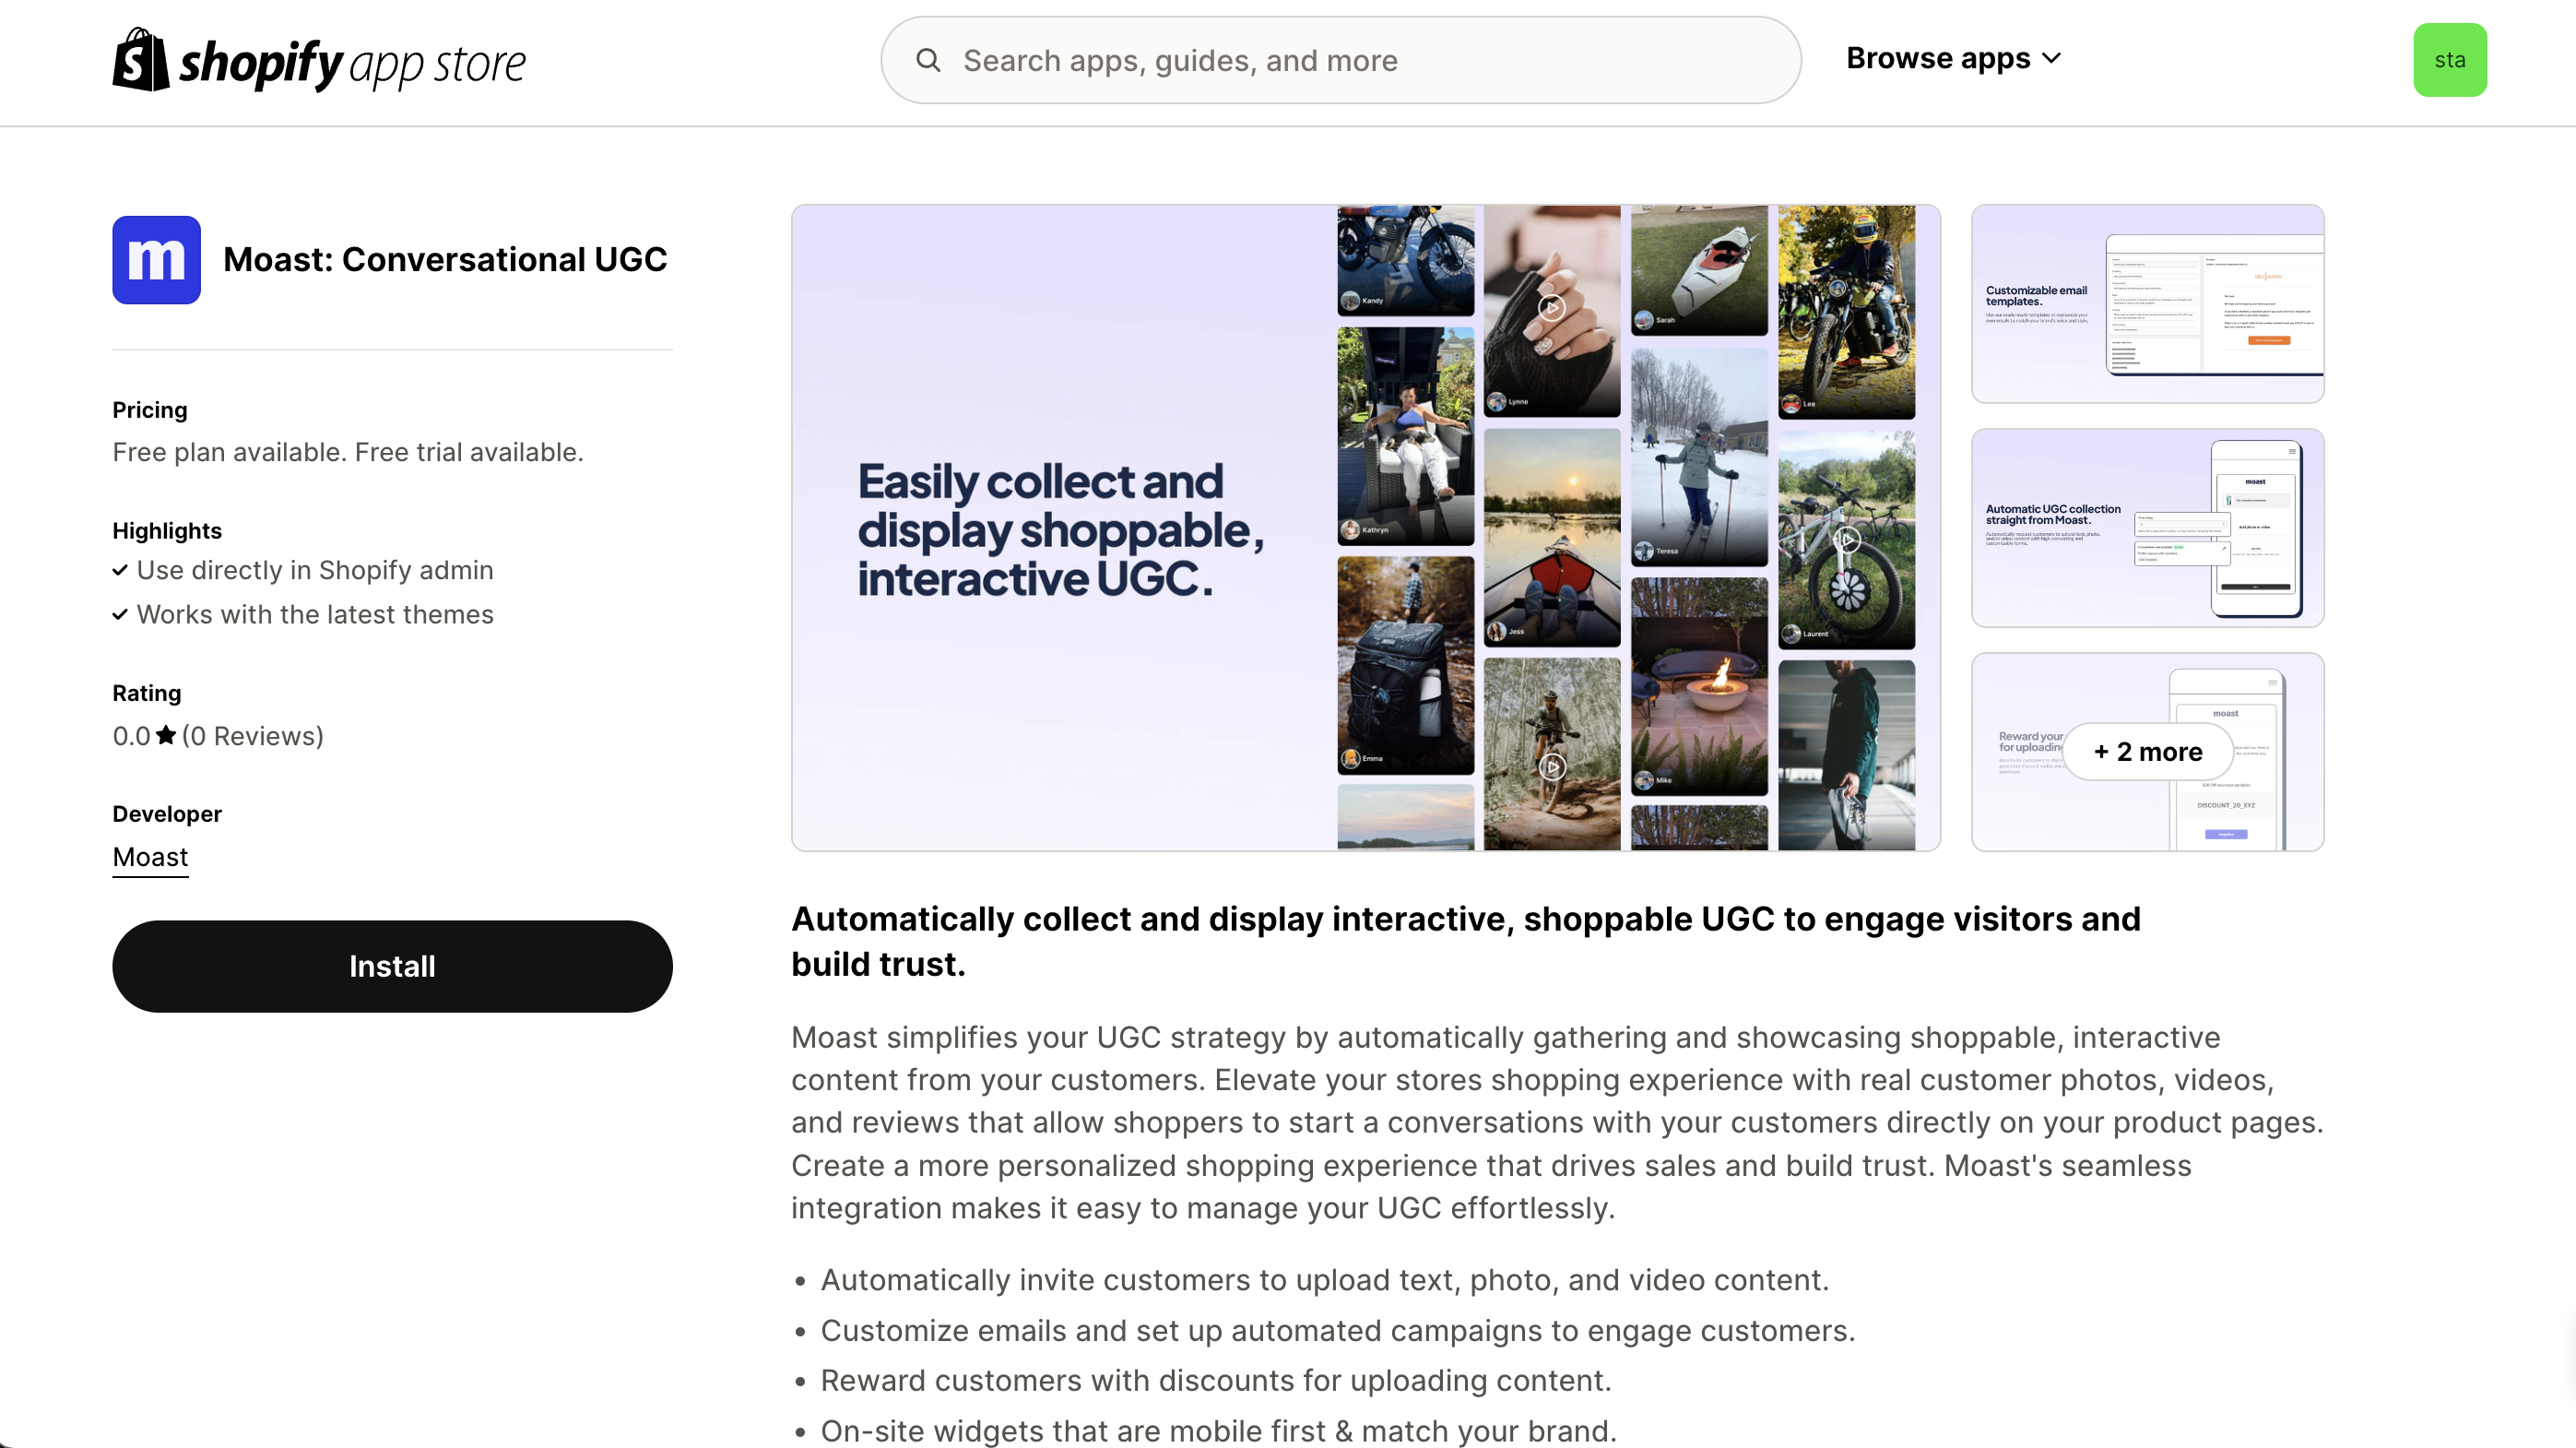Open the main UGC hero screenshot
This screenshot has height=1448, width=2576.
coord(1365,528)
